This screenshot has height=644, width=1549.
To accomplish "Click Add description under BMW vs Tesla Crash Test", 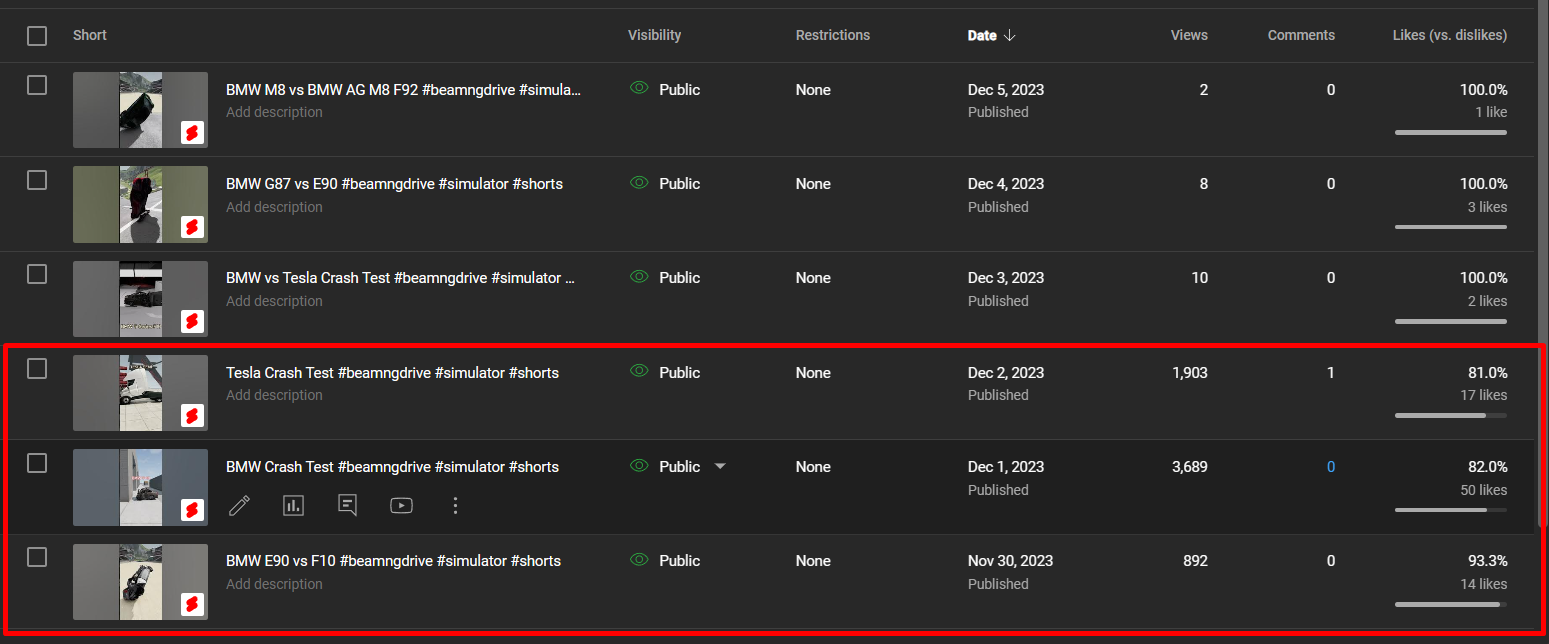I will click(x=274, y=301).
